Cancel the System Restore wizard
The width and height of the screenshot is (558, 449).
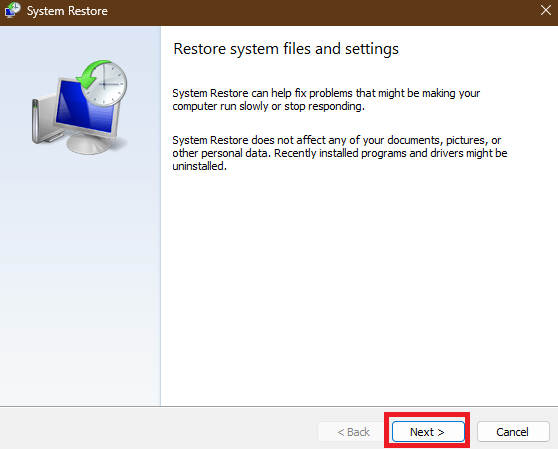tap(513, 432)
